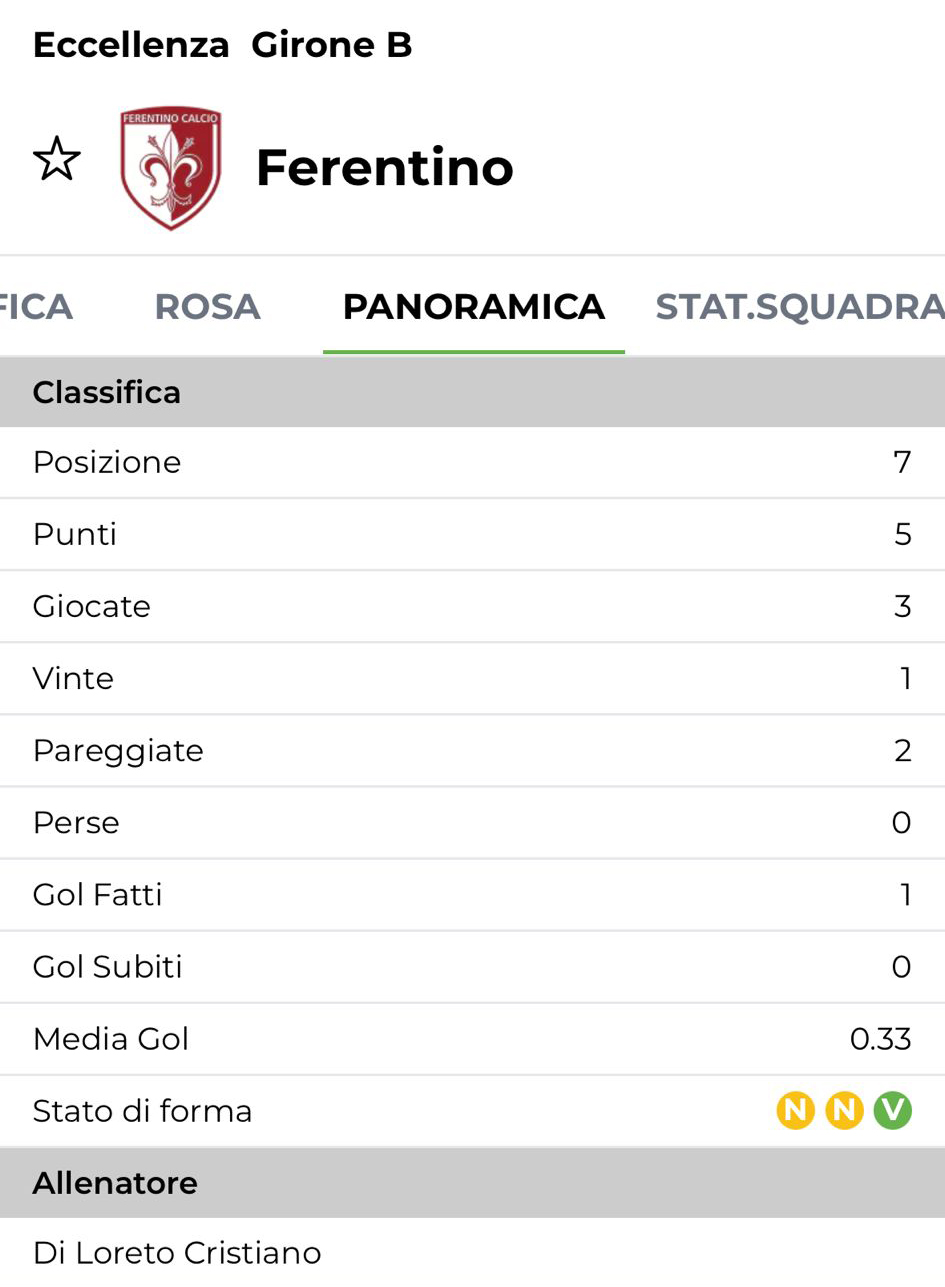Switch to the ROSA tab
Image resolution: width=945 pixels, height=1287 pixels.
click(x=207, y=307)
